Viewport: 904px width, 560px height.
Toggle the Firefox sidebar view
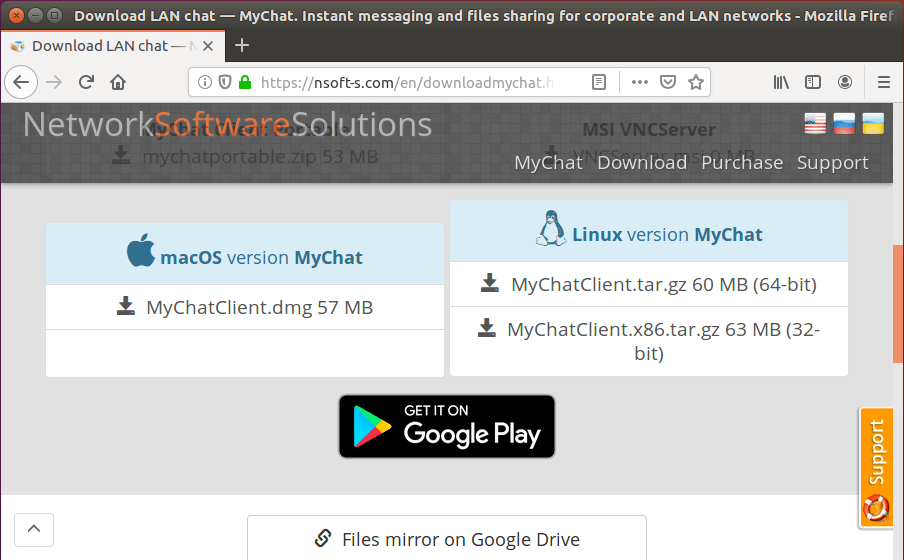coord(813,82)
